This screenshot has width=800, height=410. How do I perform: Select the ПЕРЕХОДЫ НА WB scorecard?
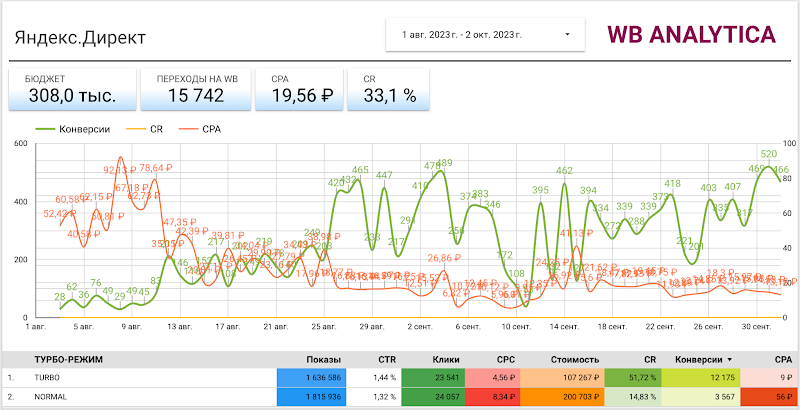(x=196, y=89)
